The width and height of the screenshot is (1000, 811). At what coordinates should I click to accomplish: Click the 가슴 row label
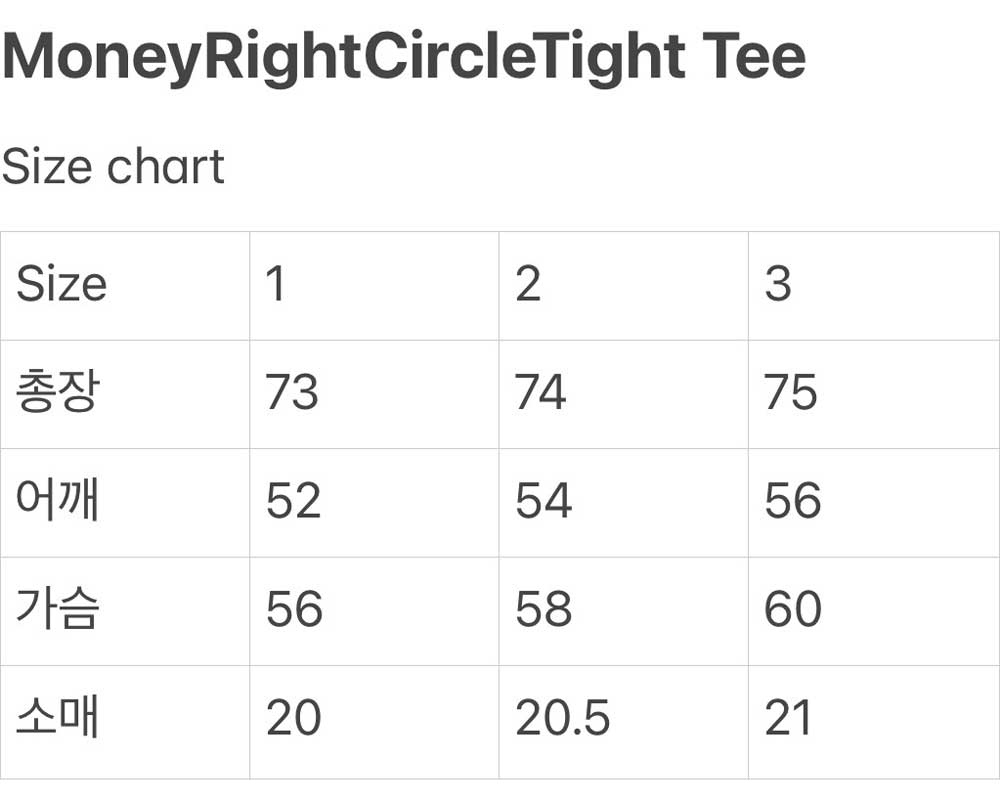[57, 608]
